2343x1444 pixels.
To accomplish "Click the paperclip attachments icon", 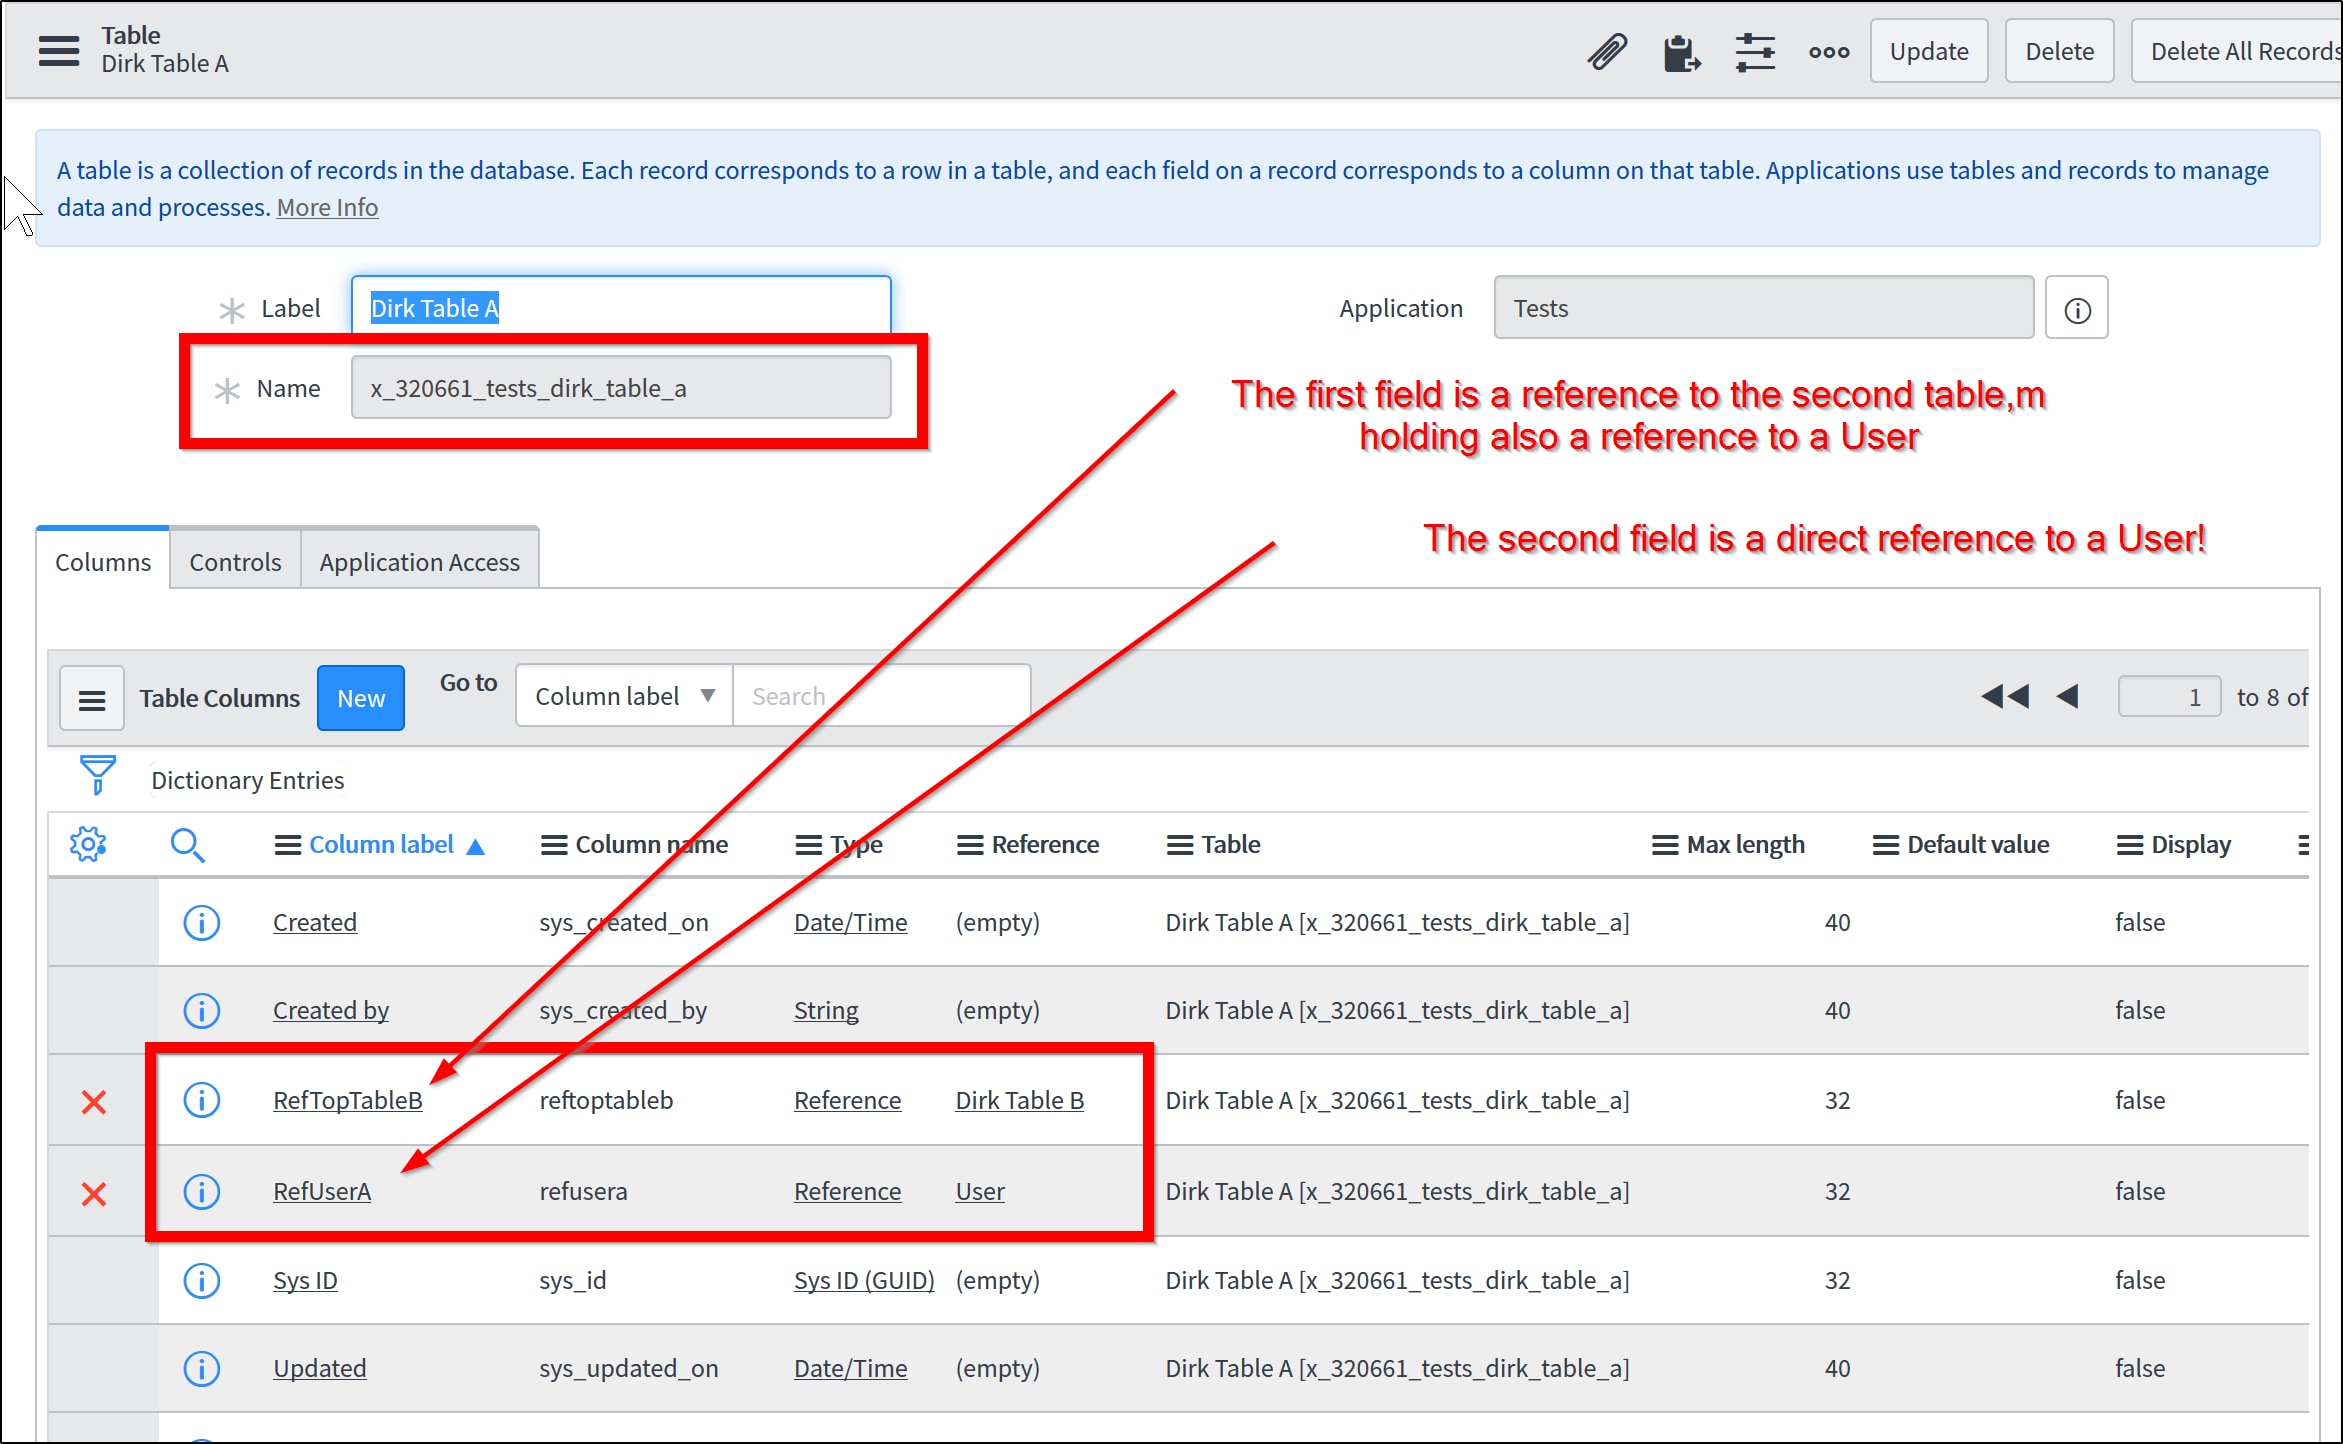I will tap(1608, 51).
